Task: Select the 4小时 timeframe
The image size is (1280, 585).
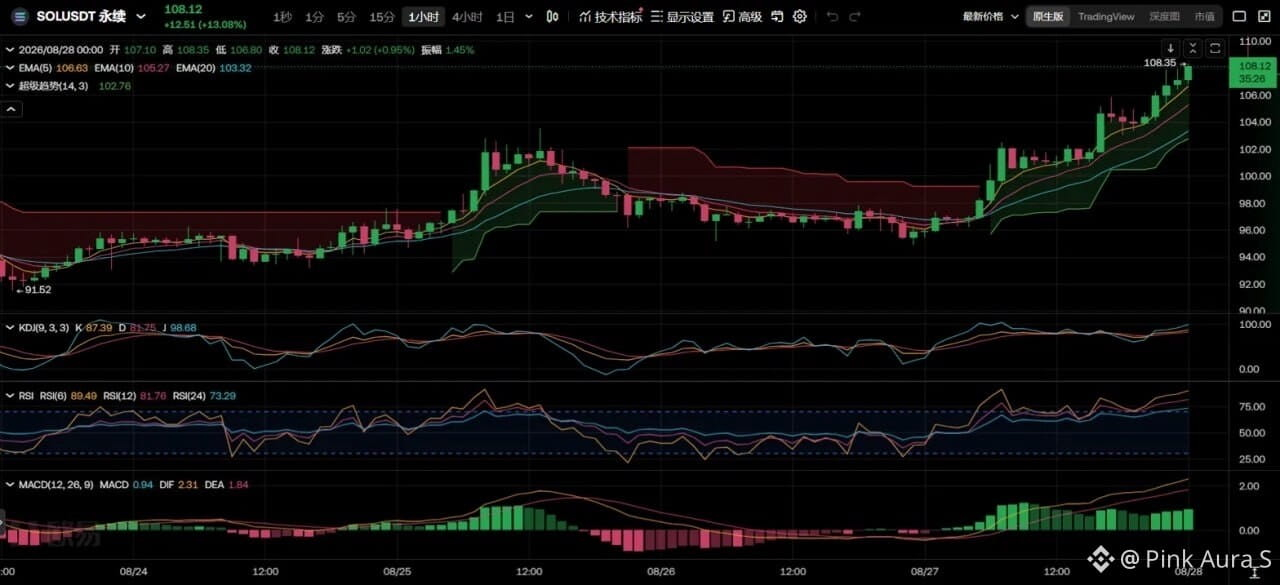Action: [467, 17]
